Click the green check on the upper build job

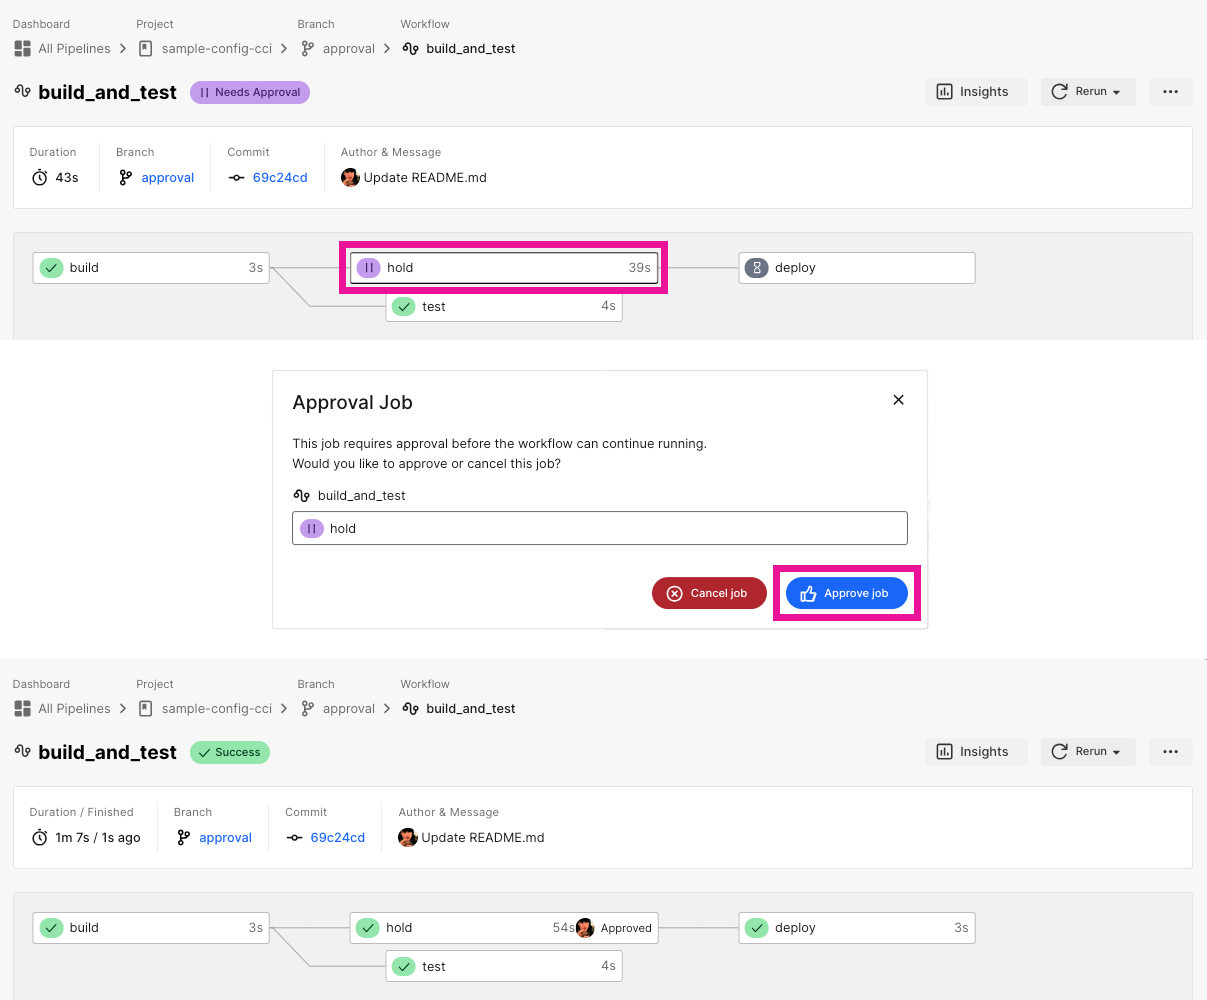(x=52, y=268)
